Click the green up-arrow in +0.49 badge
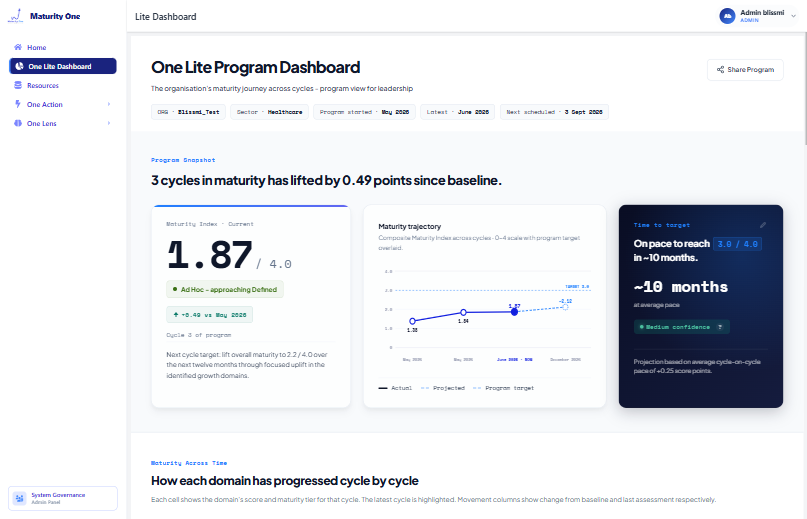 [x=176, y=315]
